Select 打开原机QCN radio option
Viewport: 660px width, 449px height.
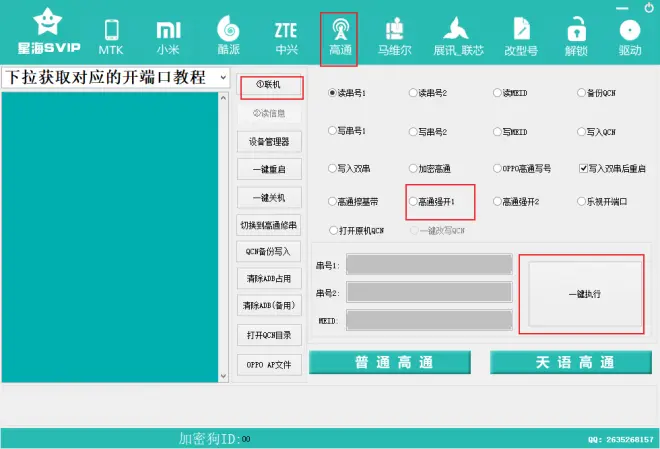click(x=357, y=231)
